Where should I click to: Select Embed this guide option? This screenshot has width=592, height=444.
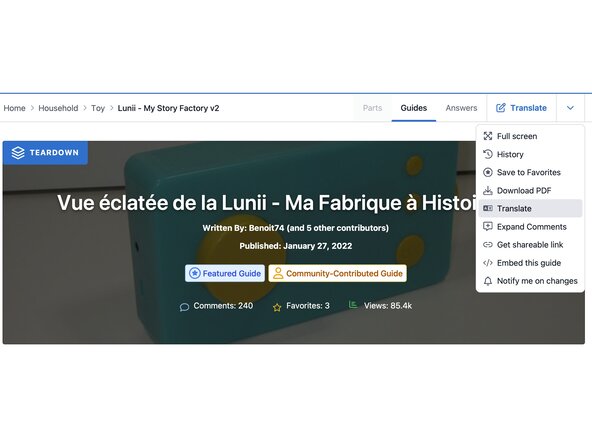pos(530,263)
